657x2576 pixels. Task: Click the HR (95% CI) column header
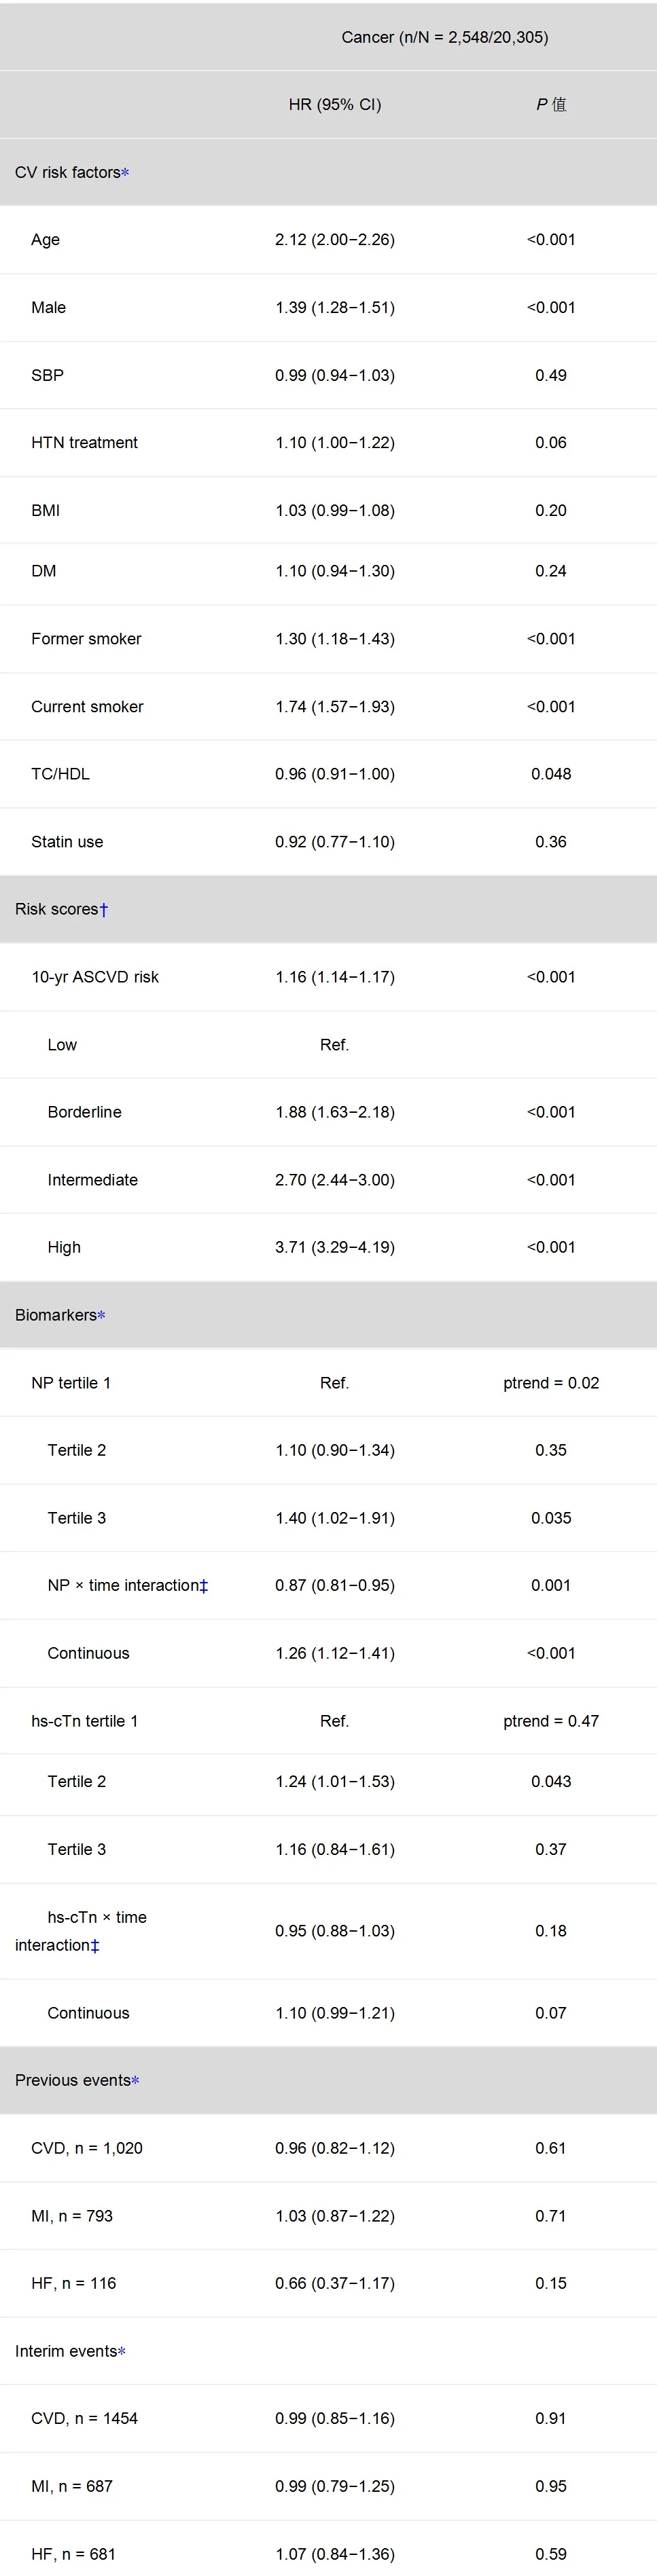tap(334, 104)
